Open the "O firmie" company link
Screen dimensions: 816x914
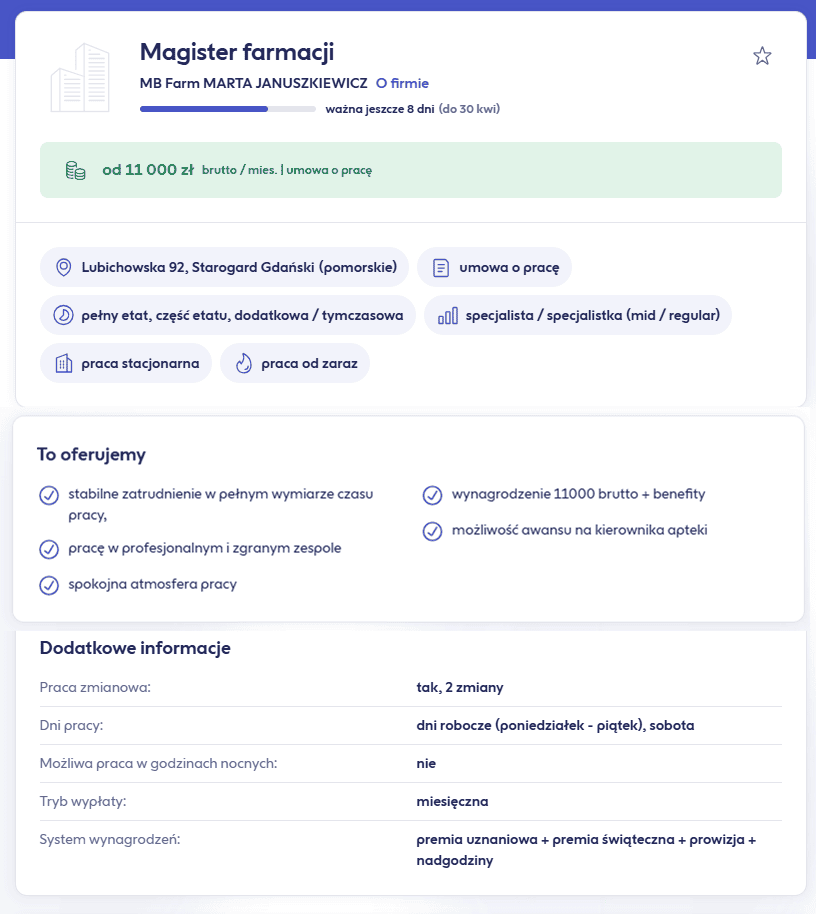coord(402,84)
